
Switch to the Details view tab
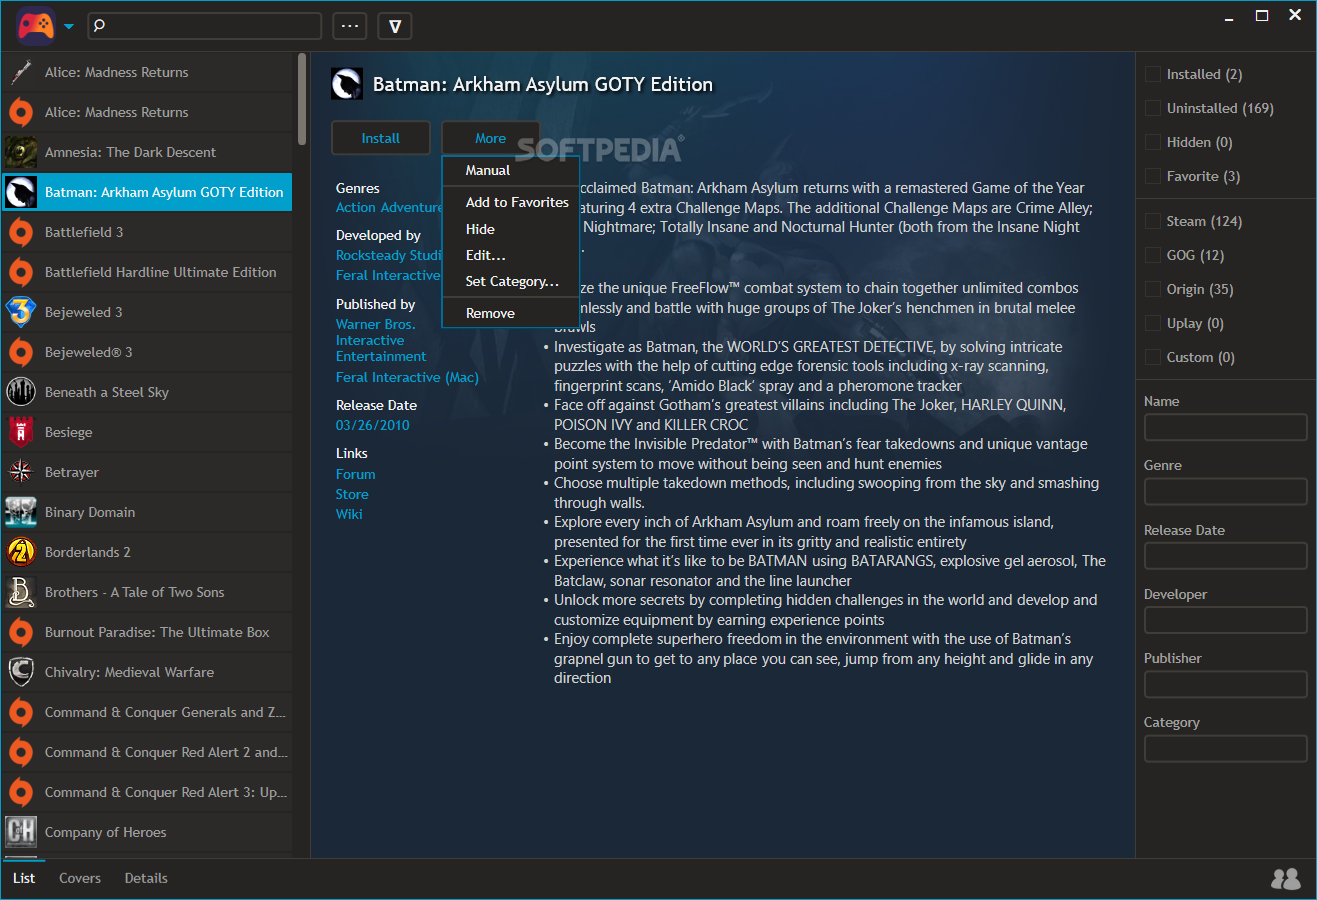146,878
